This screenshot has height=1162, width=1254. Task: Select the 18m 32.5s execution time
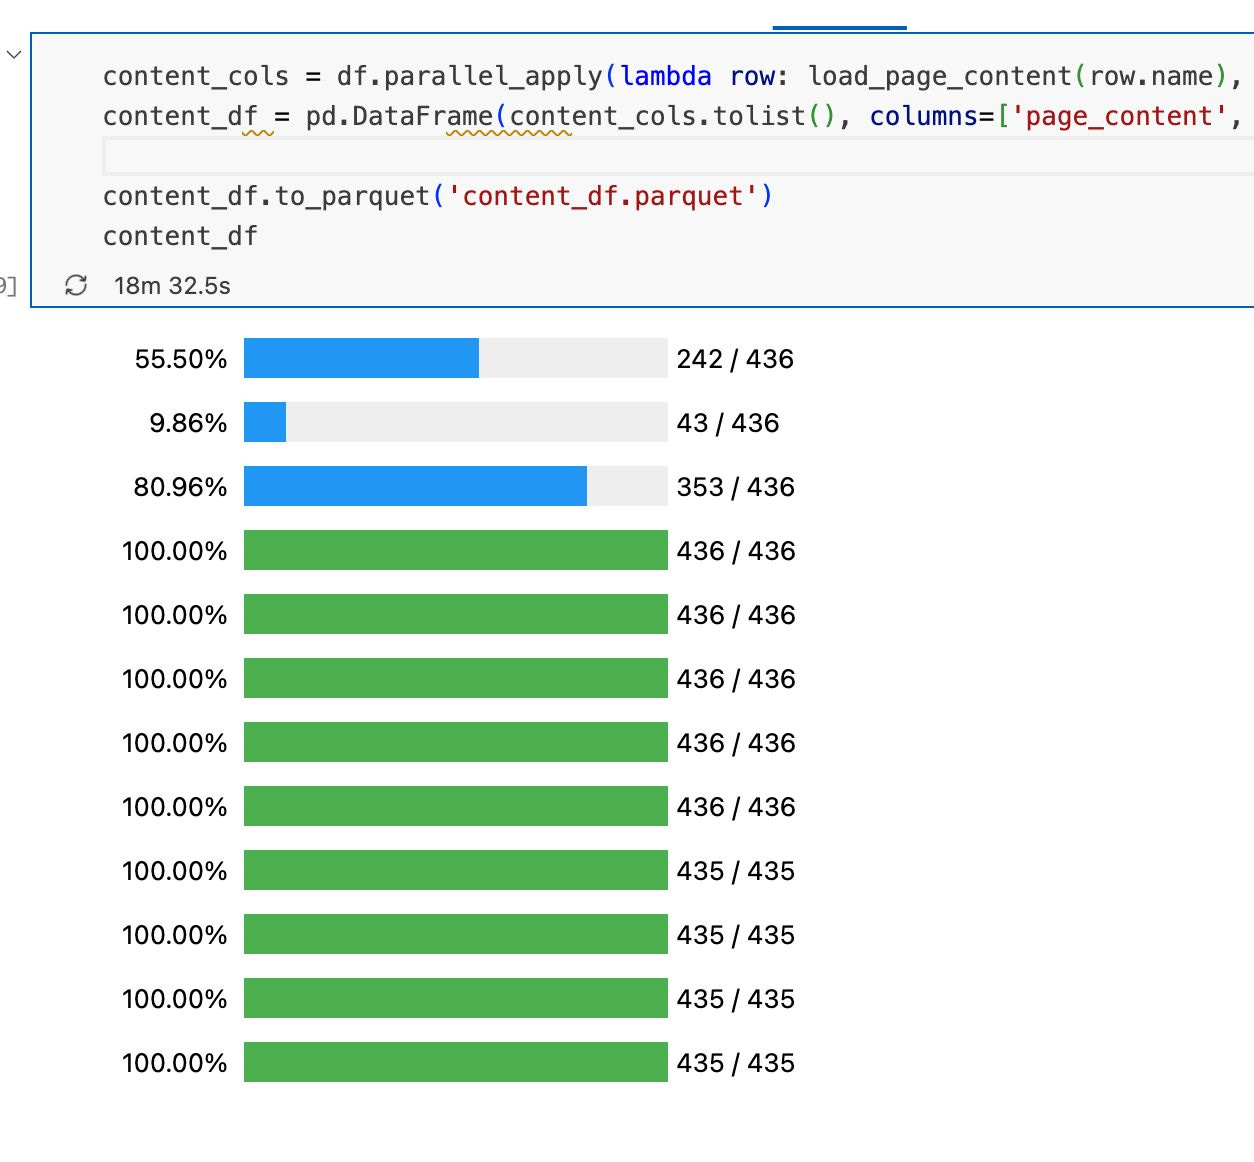172,286
